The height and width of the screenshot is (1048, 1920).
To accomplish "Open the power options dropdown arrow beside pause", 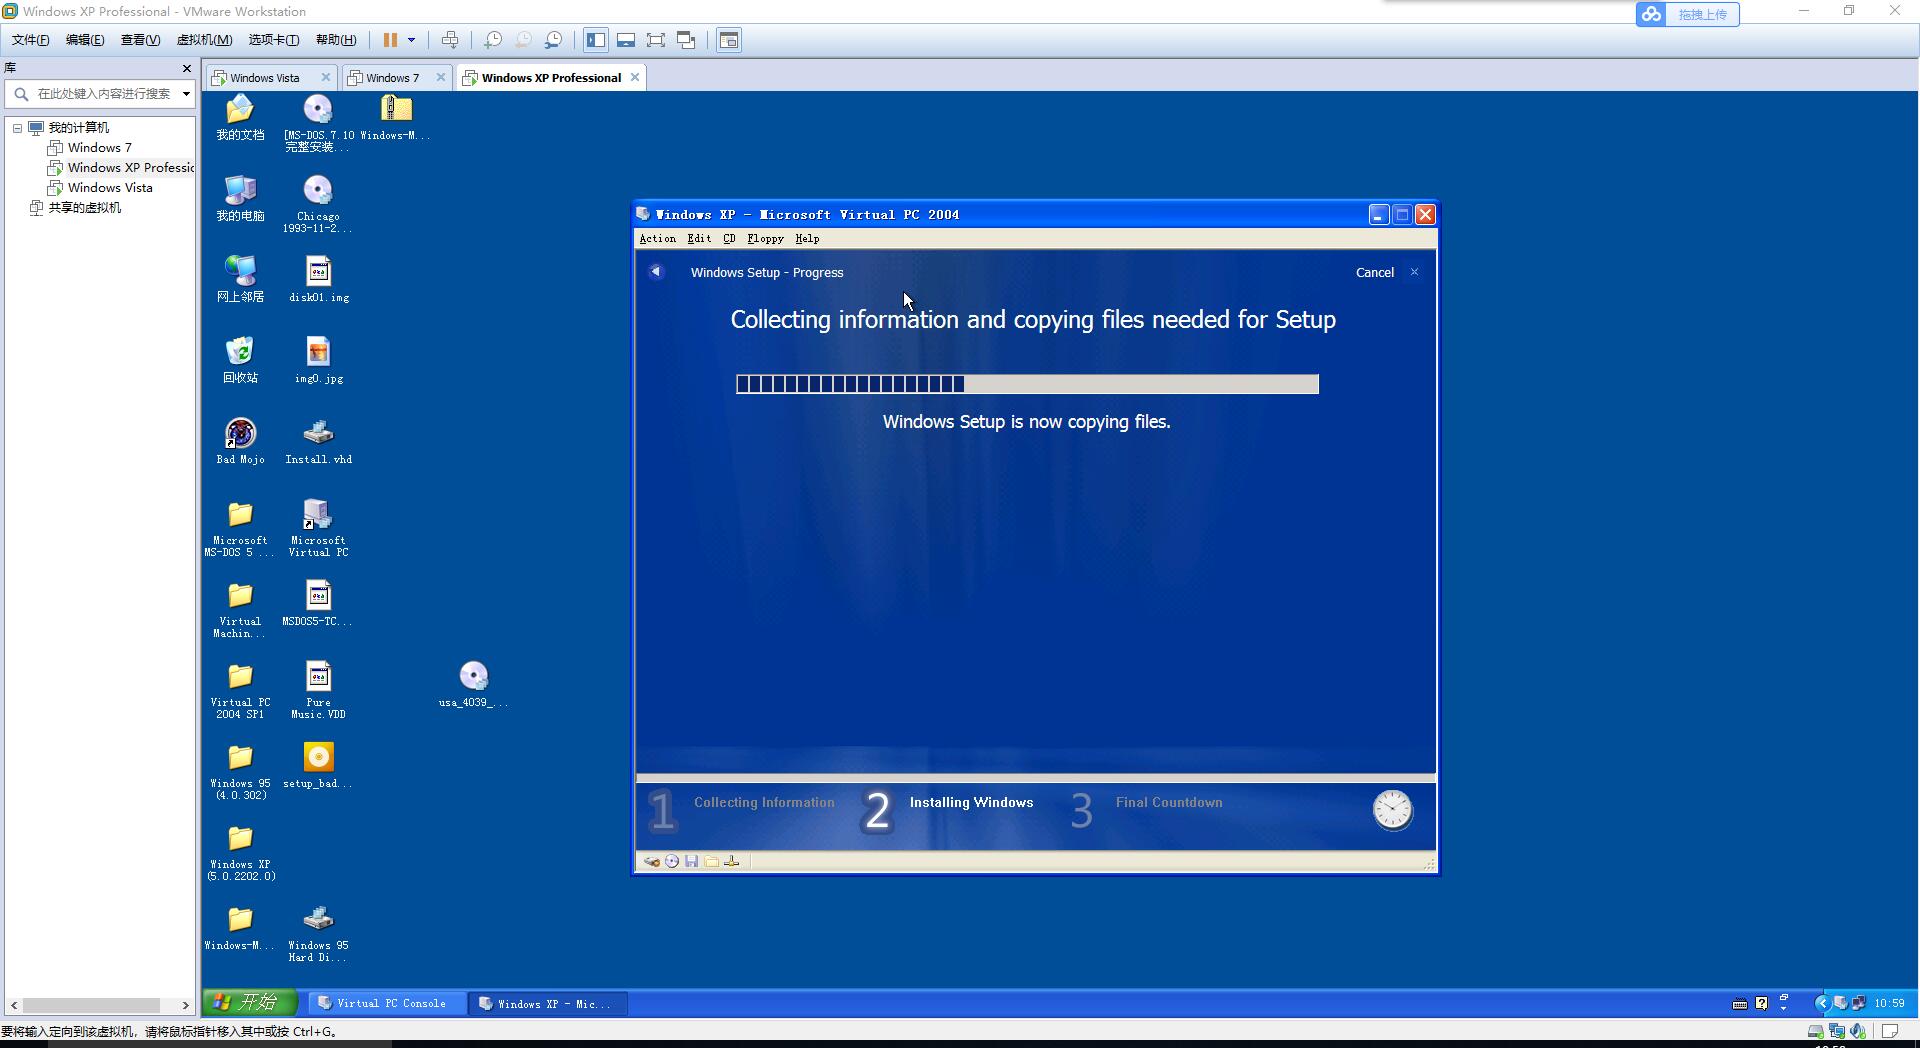I will (411, 40).
